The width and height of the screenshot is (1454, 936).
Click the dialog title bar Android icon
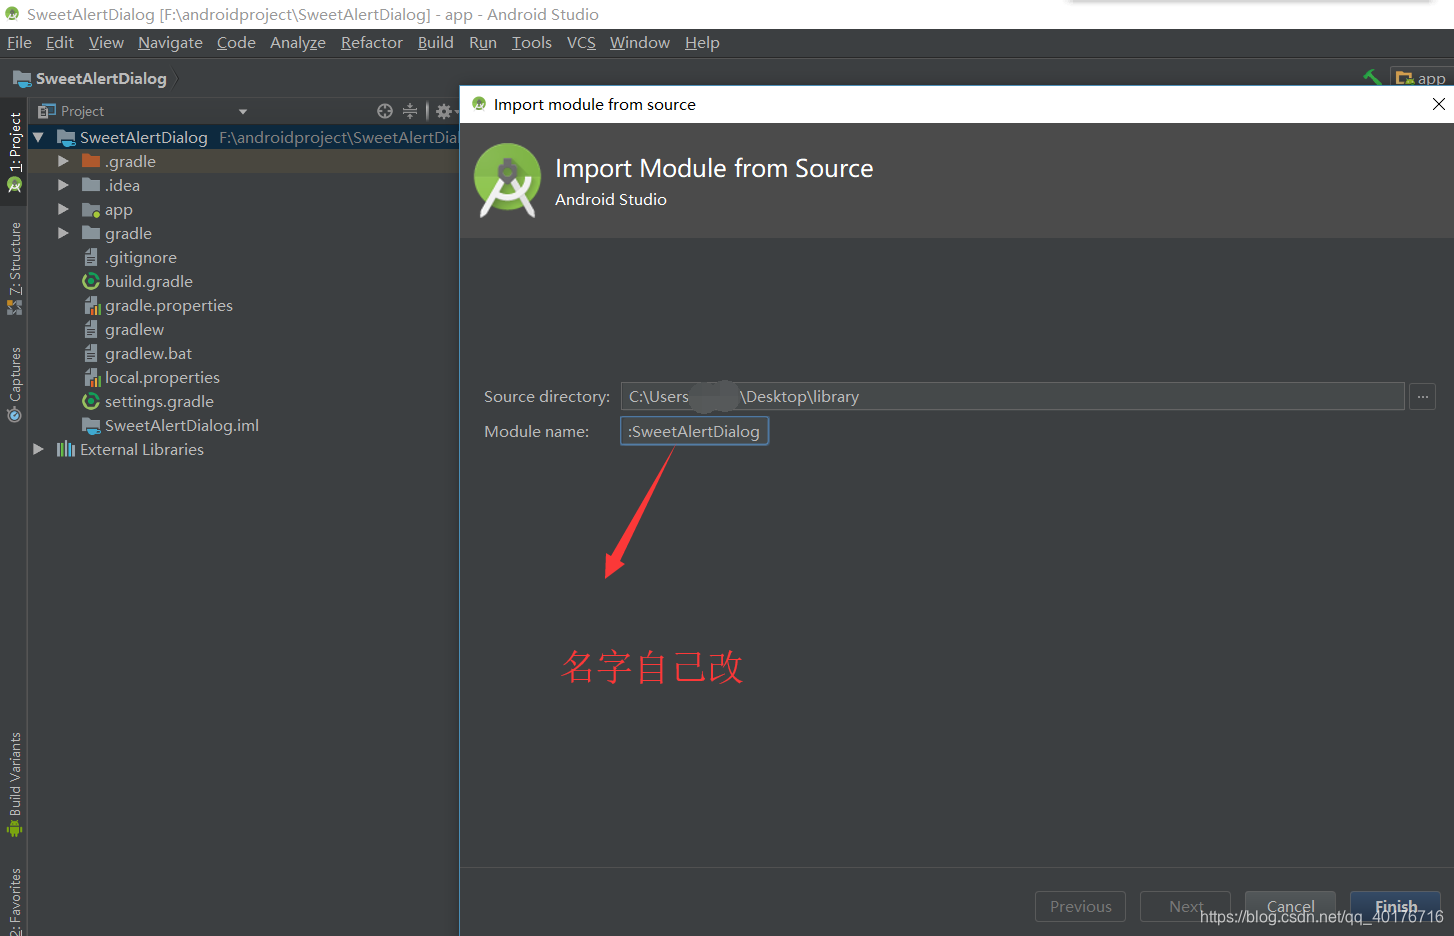[479, 104]
